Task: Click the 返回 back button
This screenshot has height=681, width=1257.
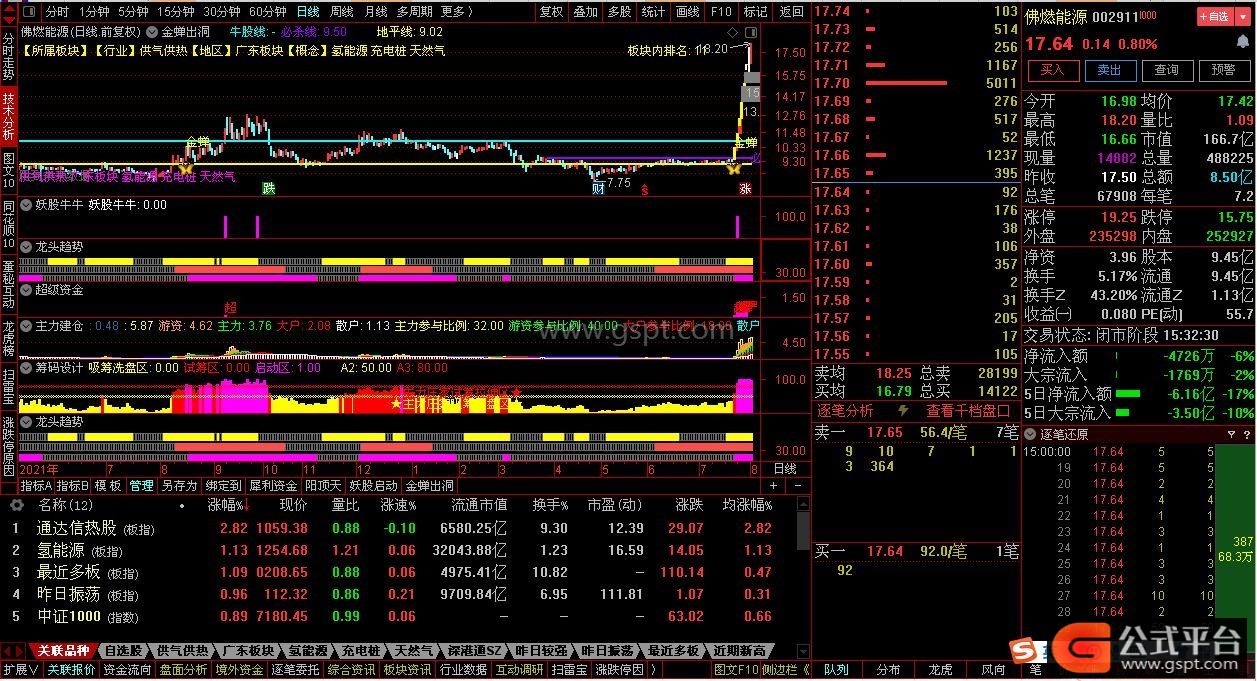Action: (791, 12)
